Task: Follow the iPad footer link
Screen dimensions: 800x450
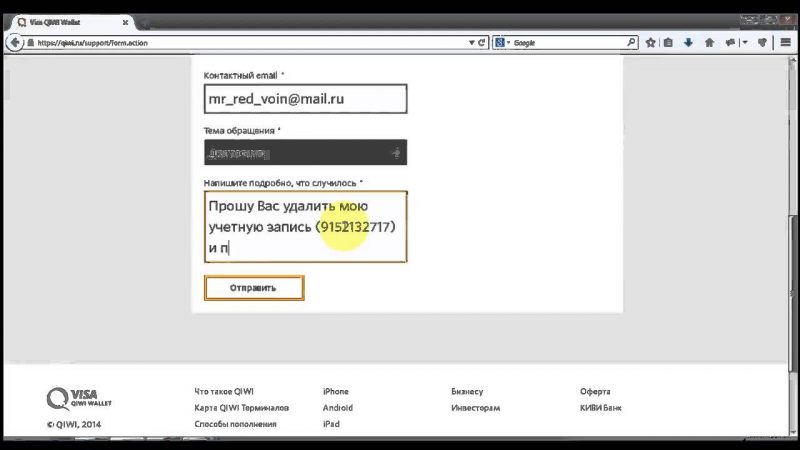Action: [x=331, y=424]
